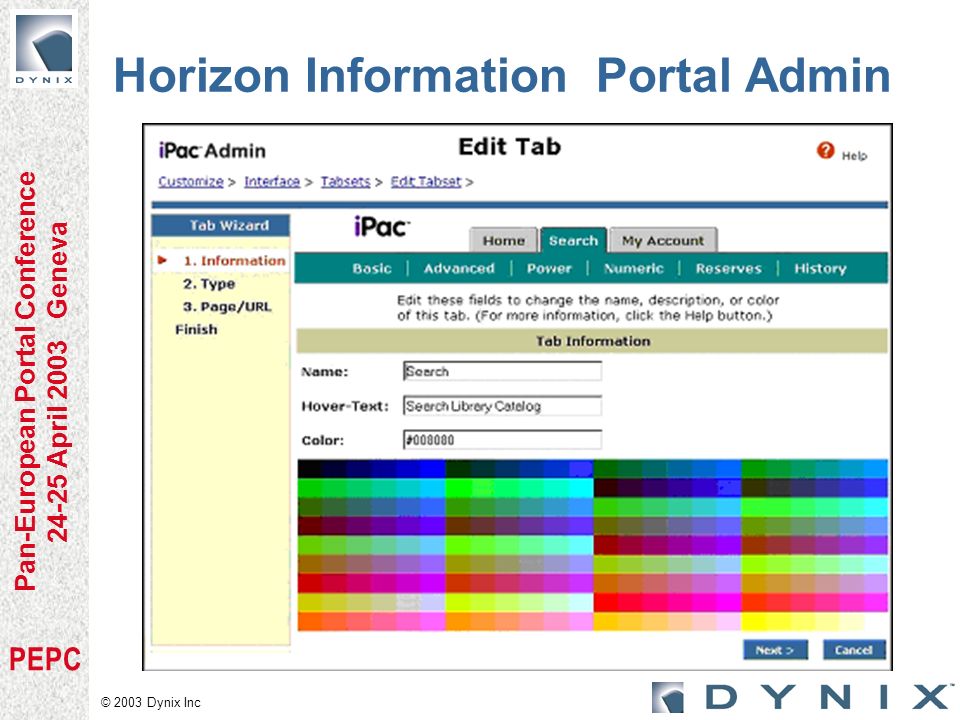This screenshot has width=960, height=720.
Task: Focus the Hover-Text input field
Action: tap(502, 406)
